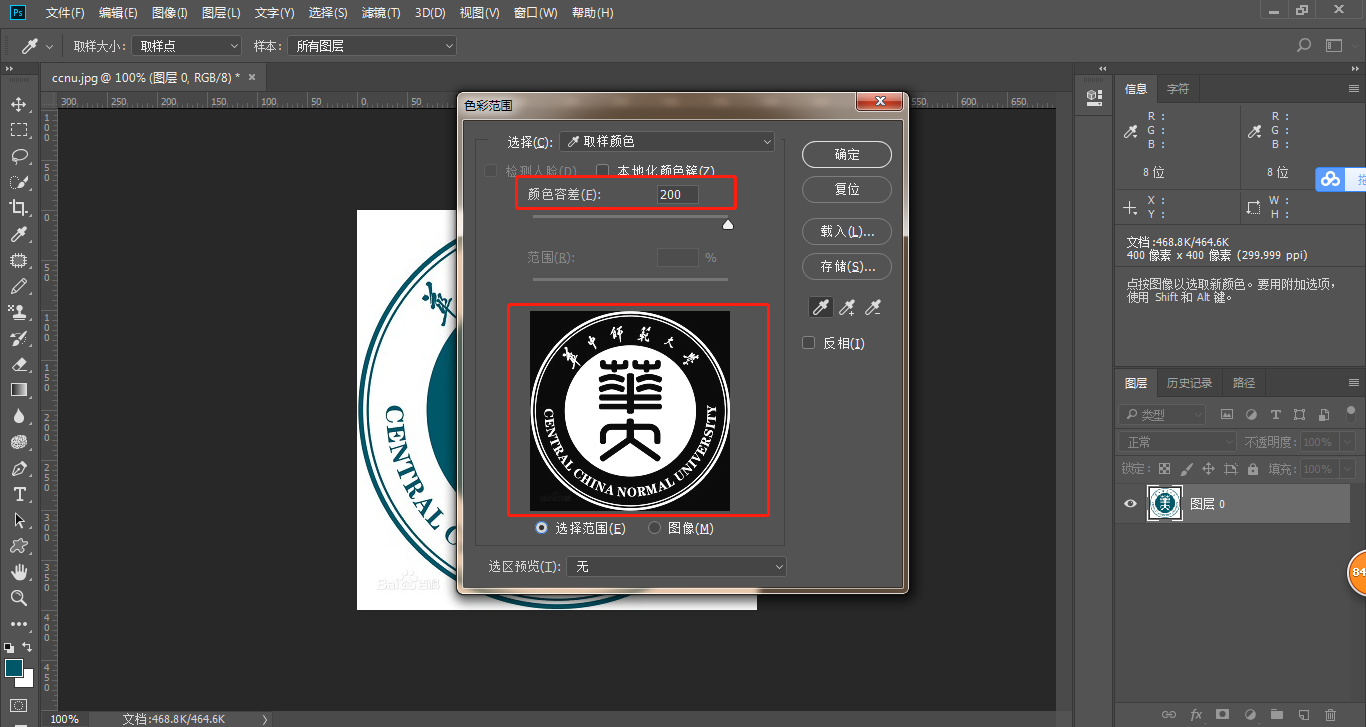Image resolution: width=1366 pixels, height=727 pixels.
Task: Open layer blend mode 正常 dropdown
Action: click(x=1178, y=442)
